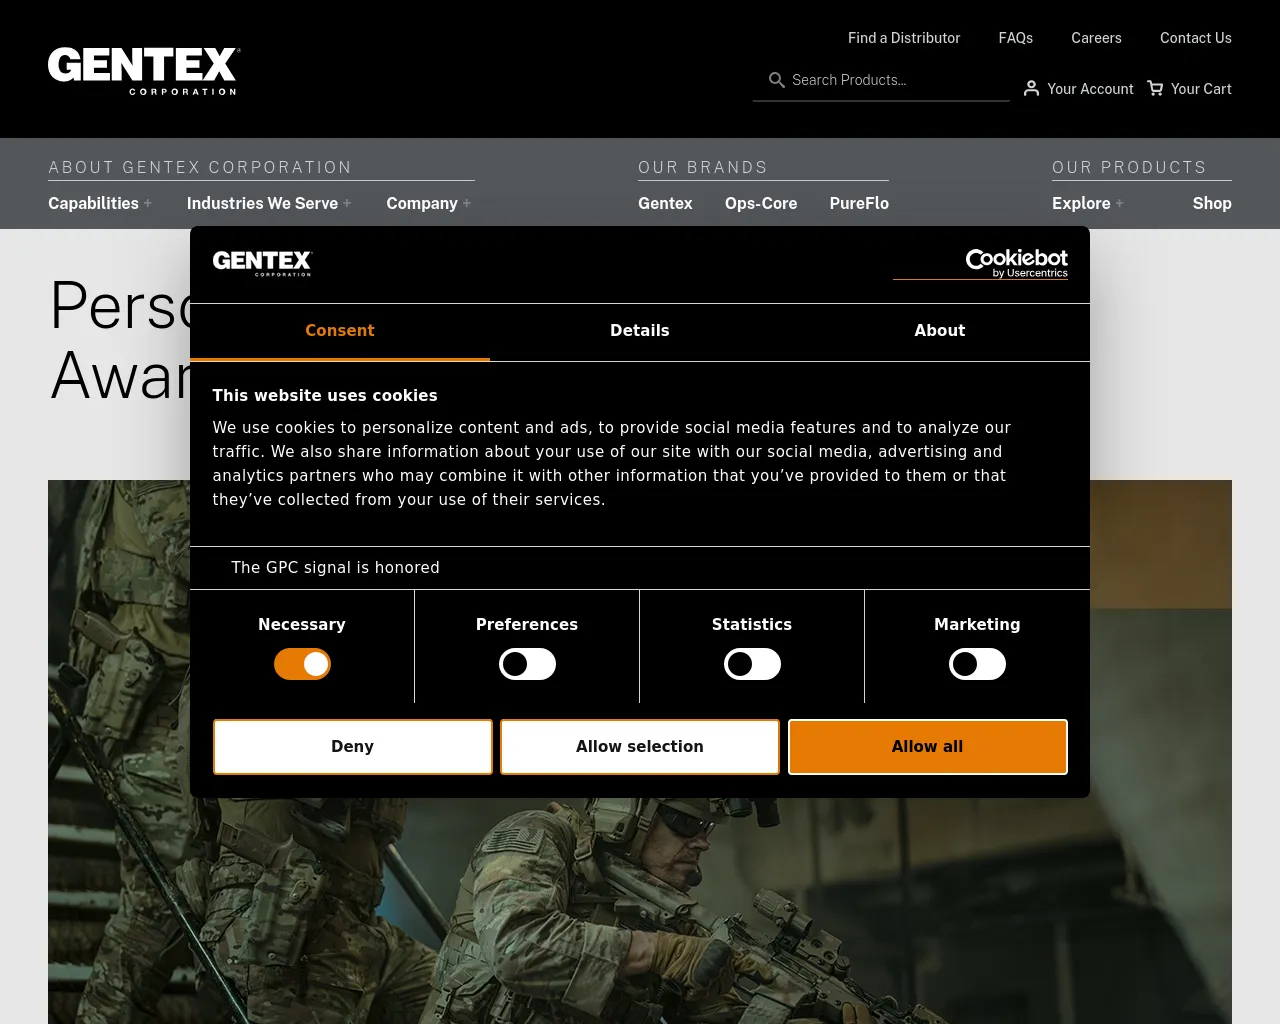The width and height of the screenshot is (1280, 1024).
Task: Expand the Explore products menu
Action: pyautogui.click(x=1088, y=203)
